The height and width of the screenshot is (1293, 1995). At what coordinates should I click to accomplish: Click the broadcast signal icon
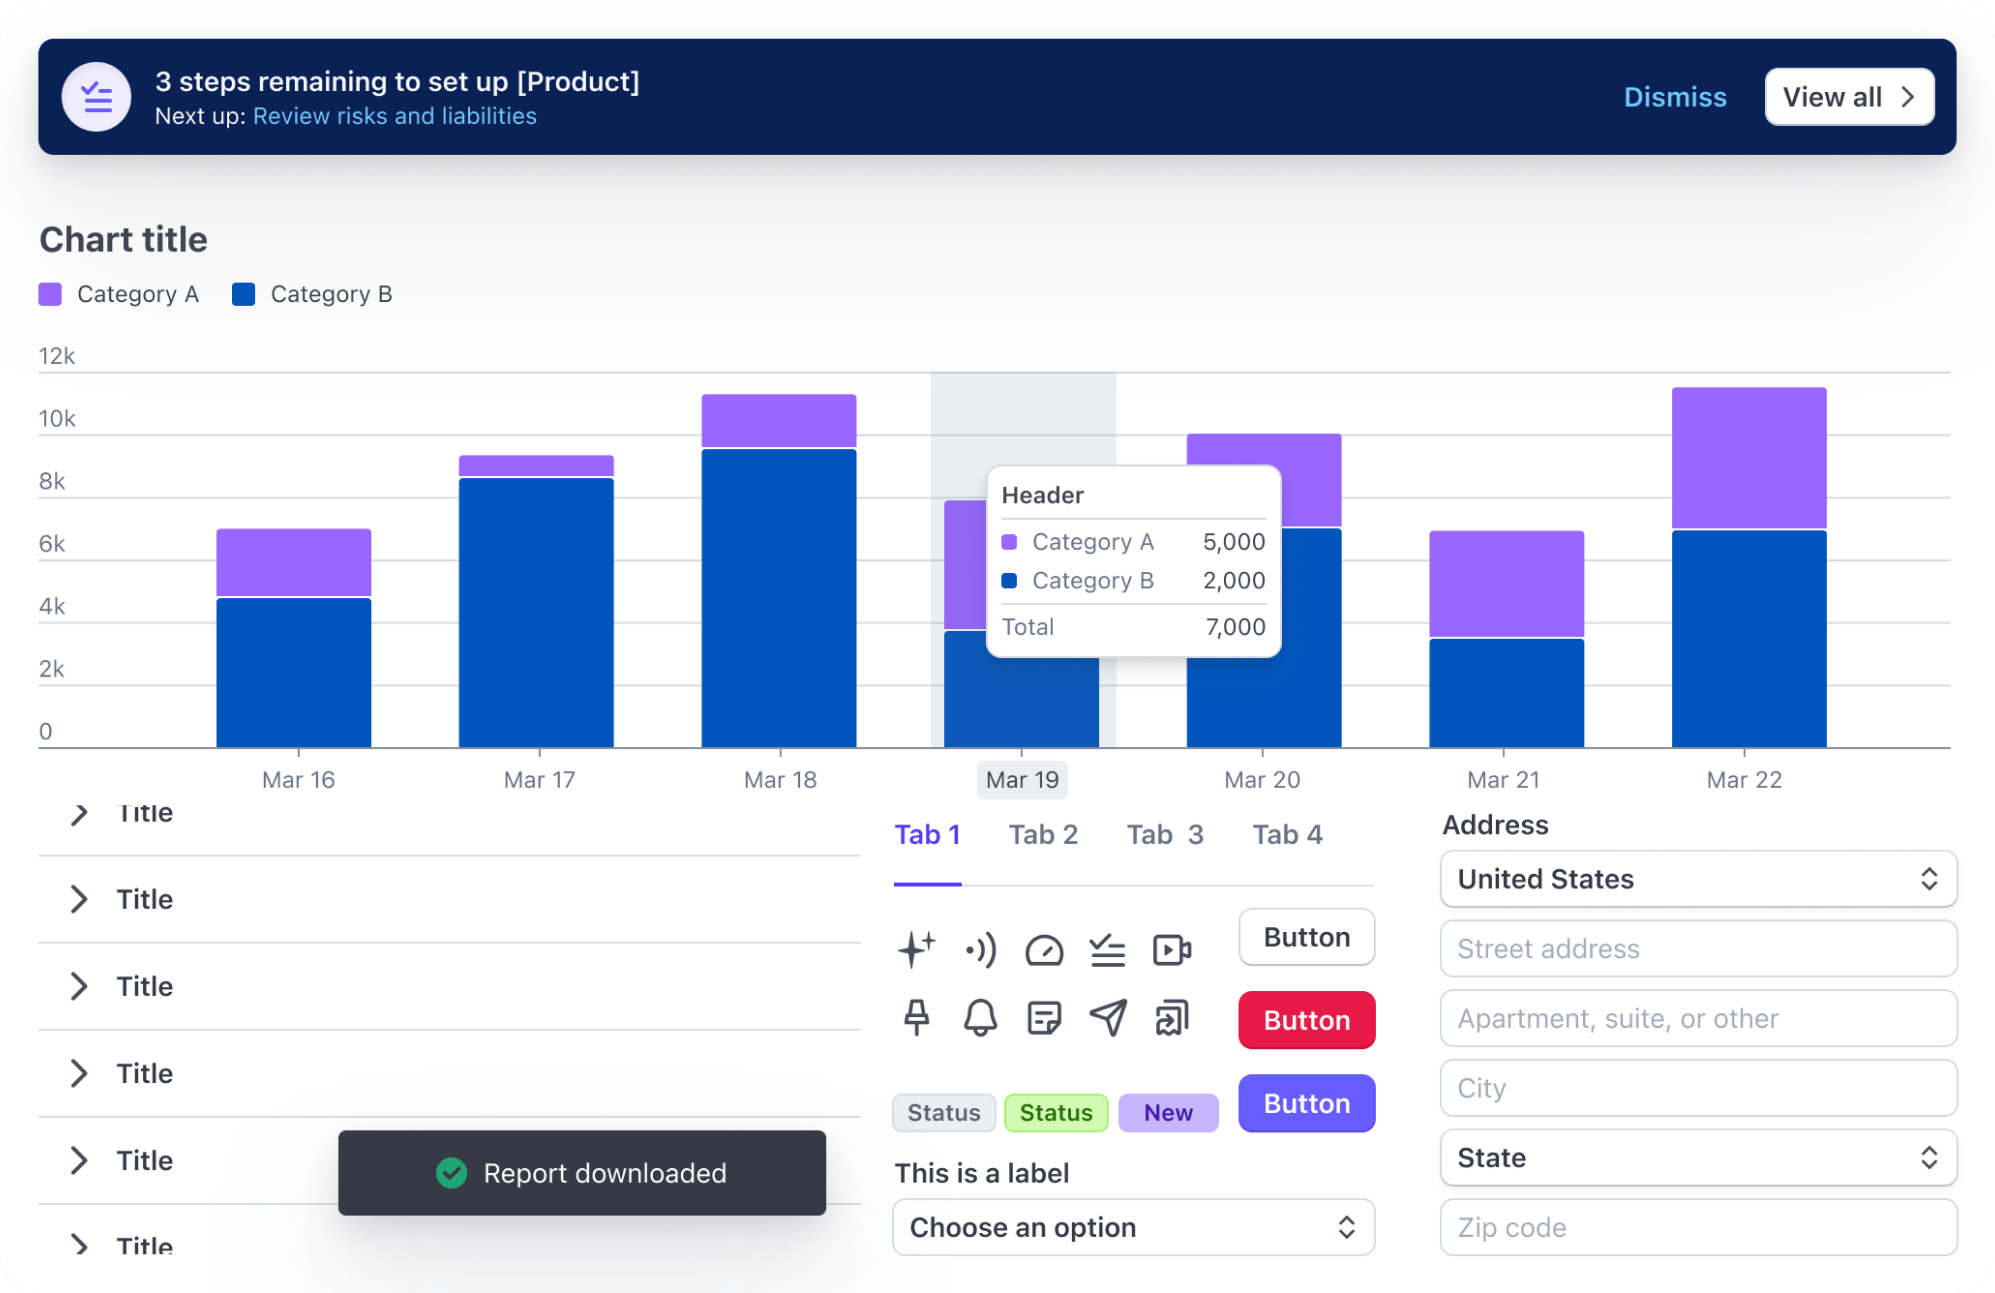tap(981, 950)
